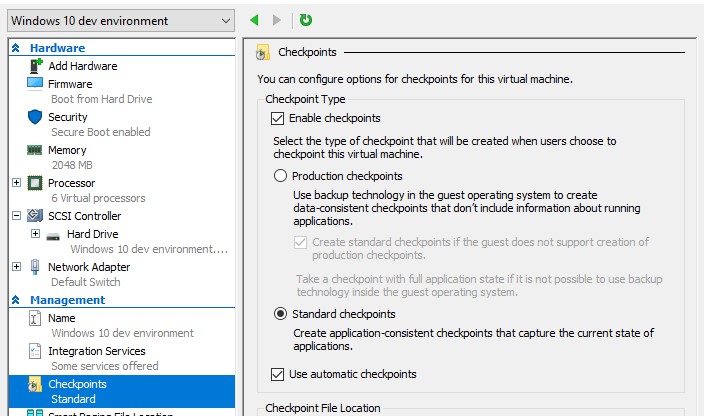The image size is (704, 416).
Task: Select the SCSI Controller item
Action: click(x=84, y=216)
